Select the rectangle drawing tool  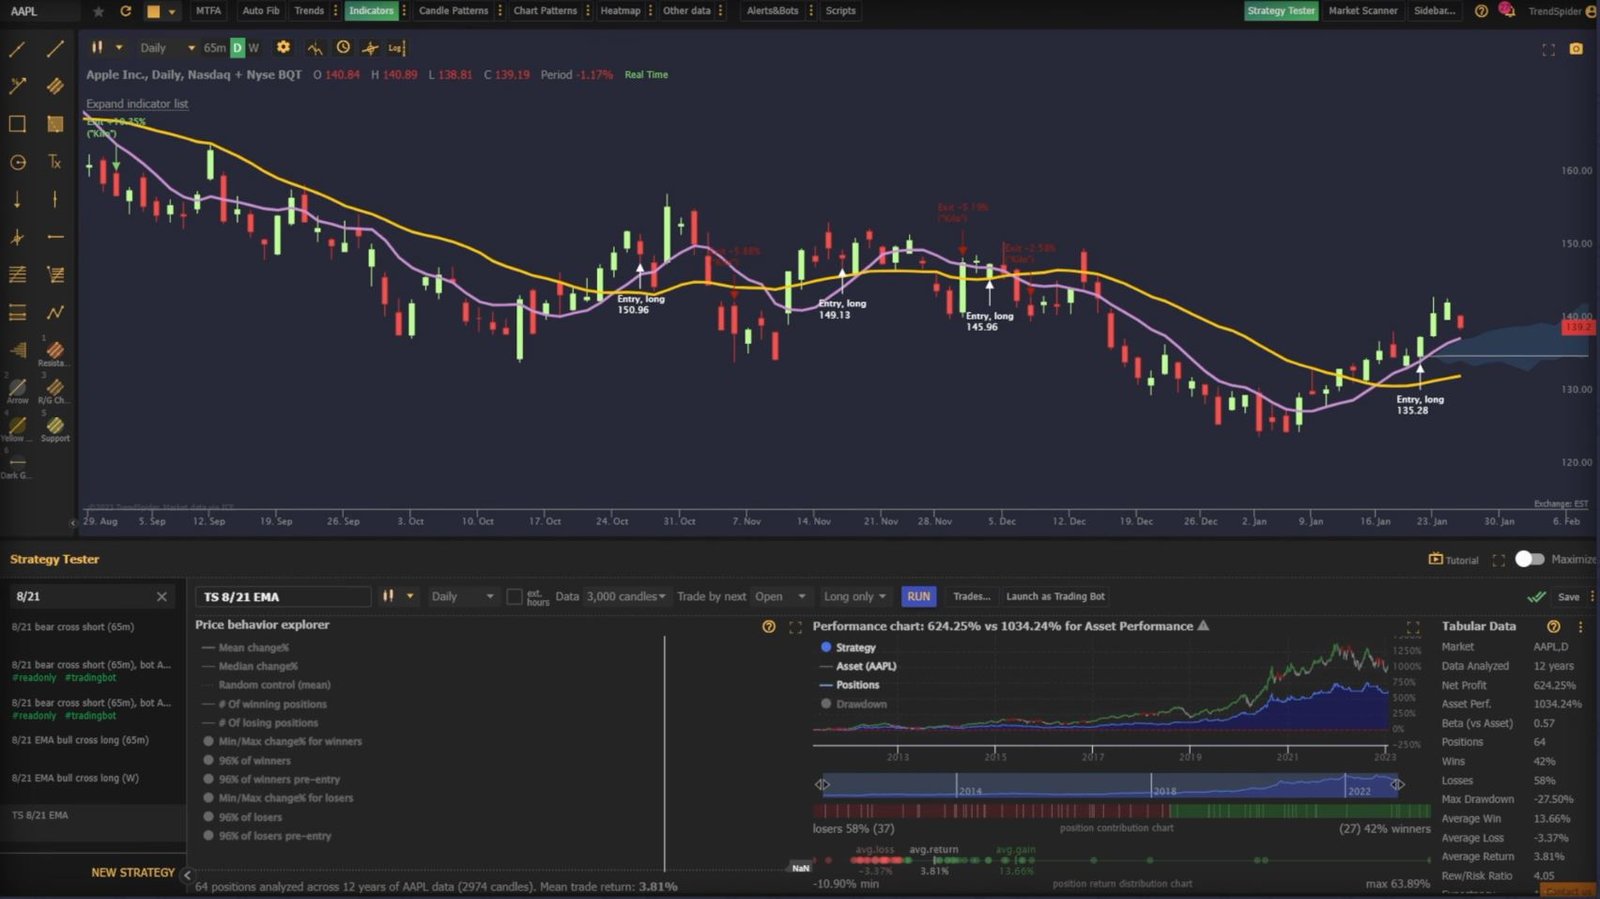point(17,124)
